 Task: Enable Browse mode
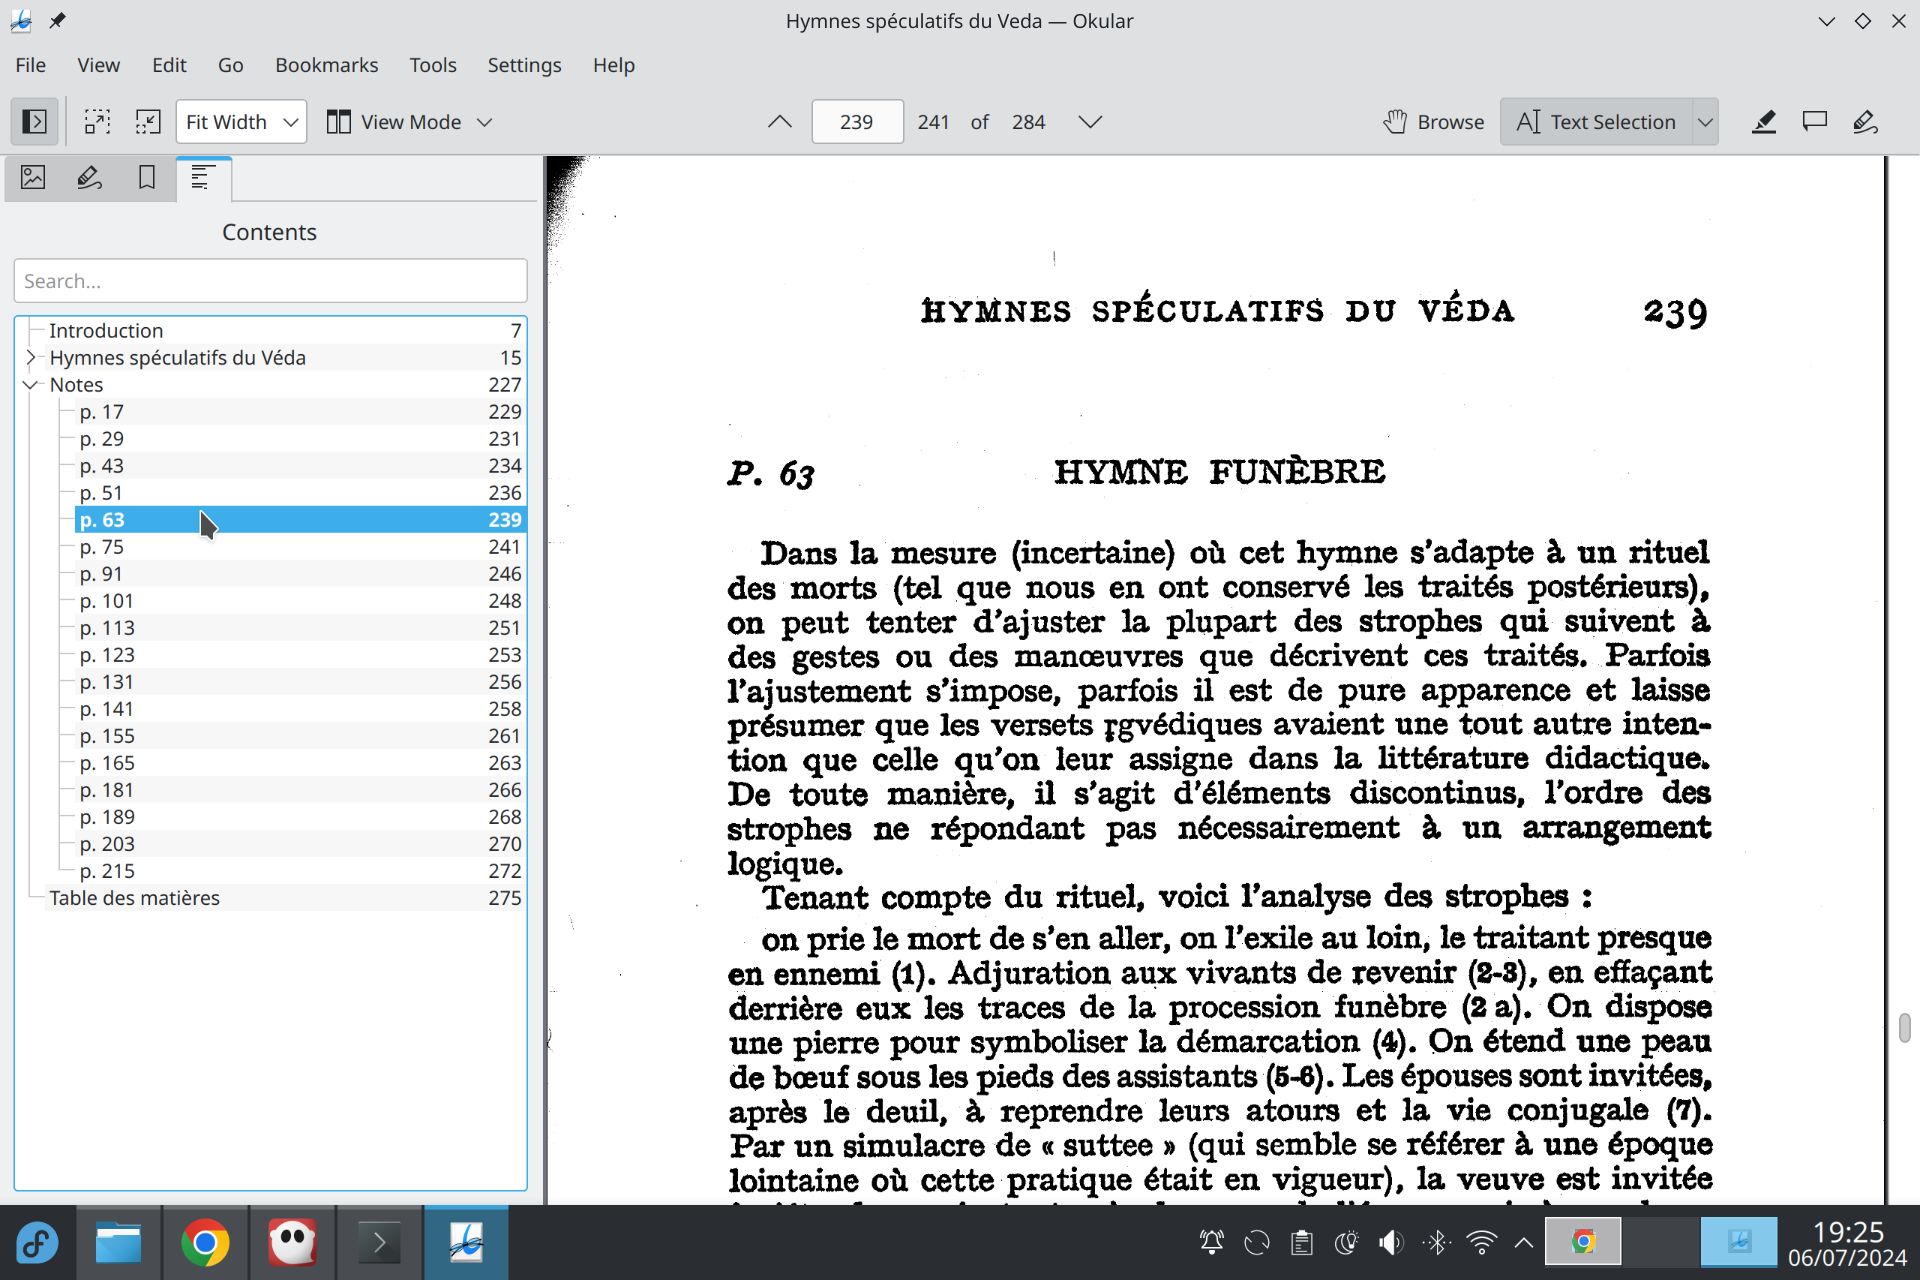[1434, 122]
